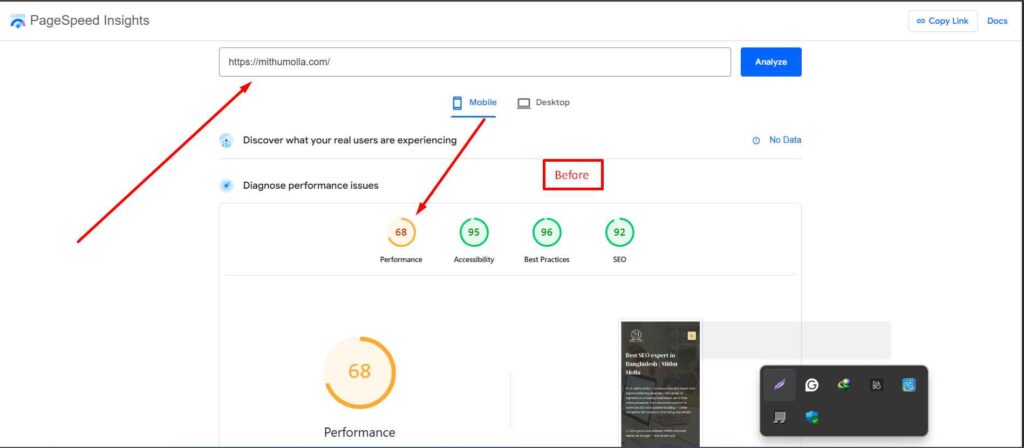Switch to the Mobile tab
The height and width of the screenshot is (448, 1024).
pyautogui.click(x=474, y=103)
